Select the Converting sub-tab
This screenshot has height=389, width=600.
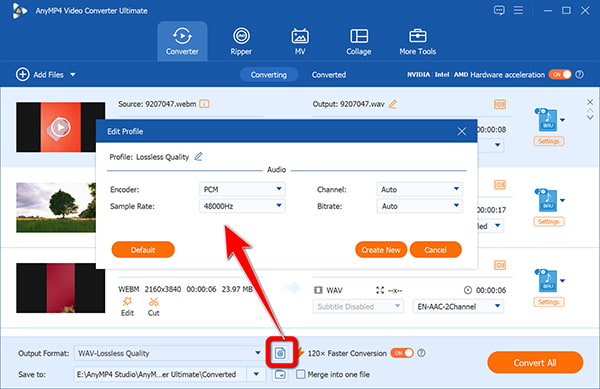[269, 75]
